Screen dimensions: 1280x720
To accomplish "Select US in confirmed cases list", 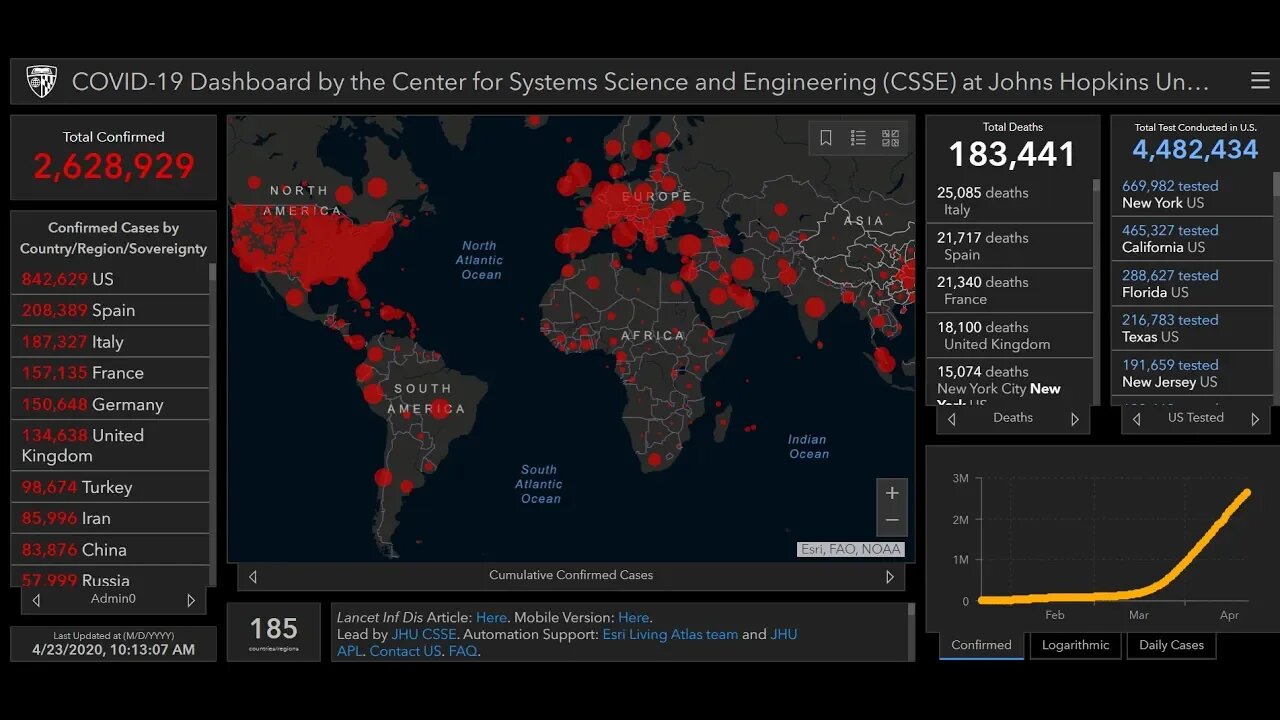I will pos(110,279).
